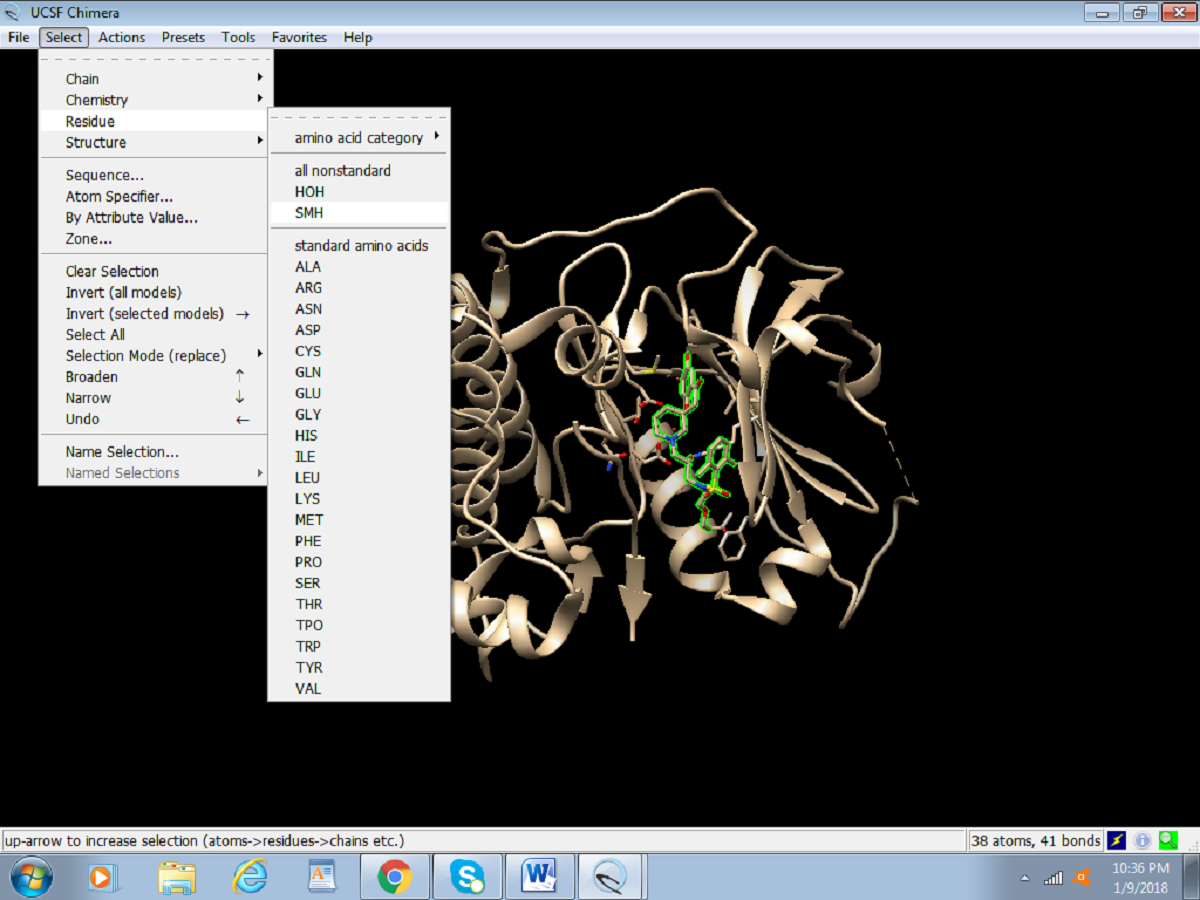Viewport: 1200px width, 900px height.
Task: Select VAL residues
Action: tap(359, 688)
